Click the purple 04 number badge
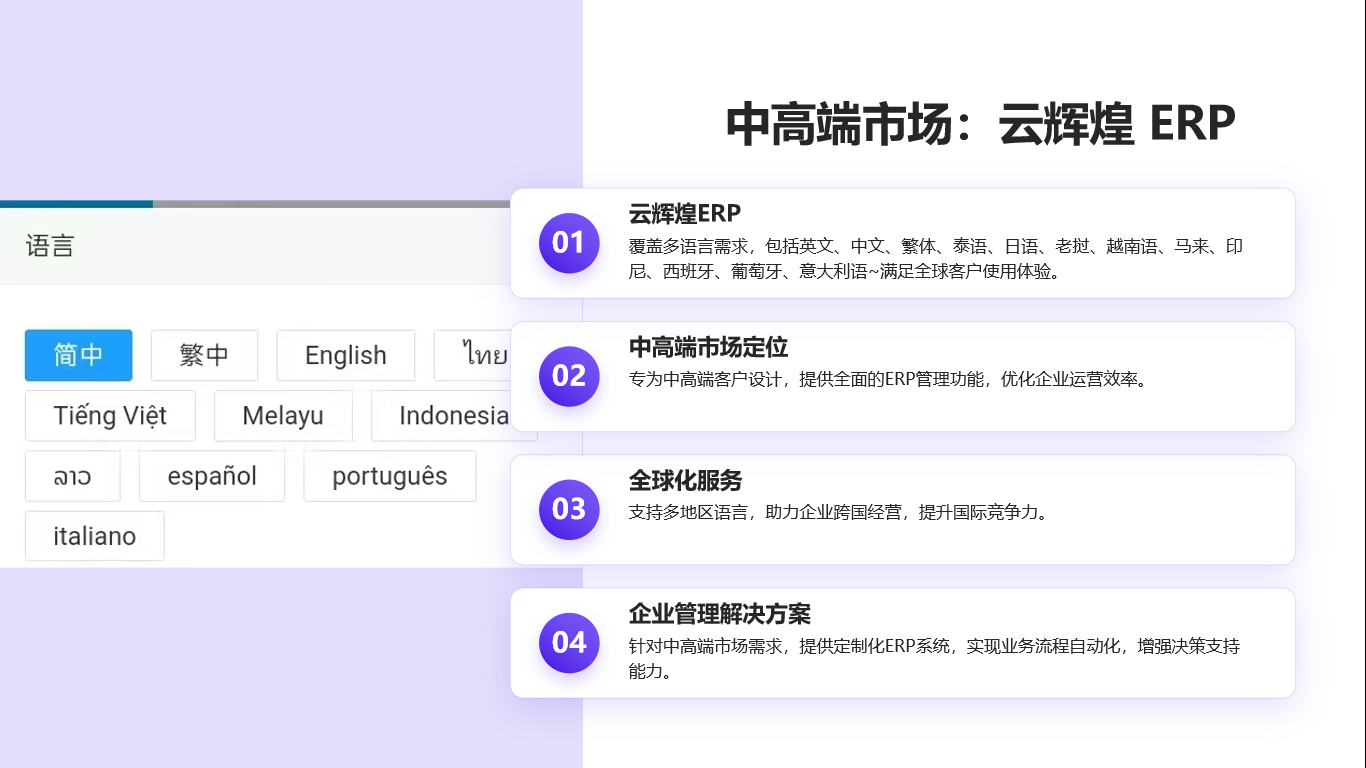This screenshot has width=1366, height=768. click(x=568, y=642)
